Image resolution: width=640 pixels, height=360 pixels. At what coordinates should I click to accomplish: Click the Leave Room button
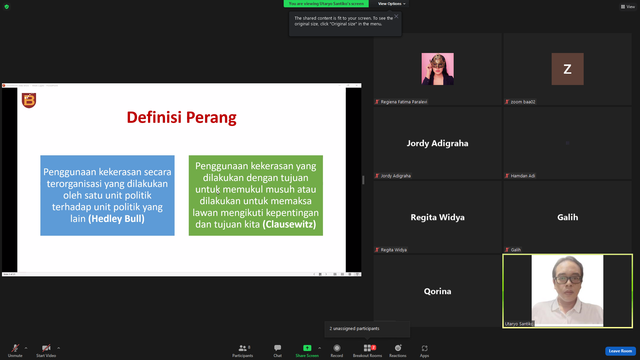pyautogui.click(x=620, y=351)
